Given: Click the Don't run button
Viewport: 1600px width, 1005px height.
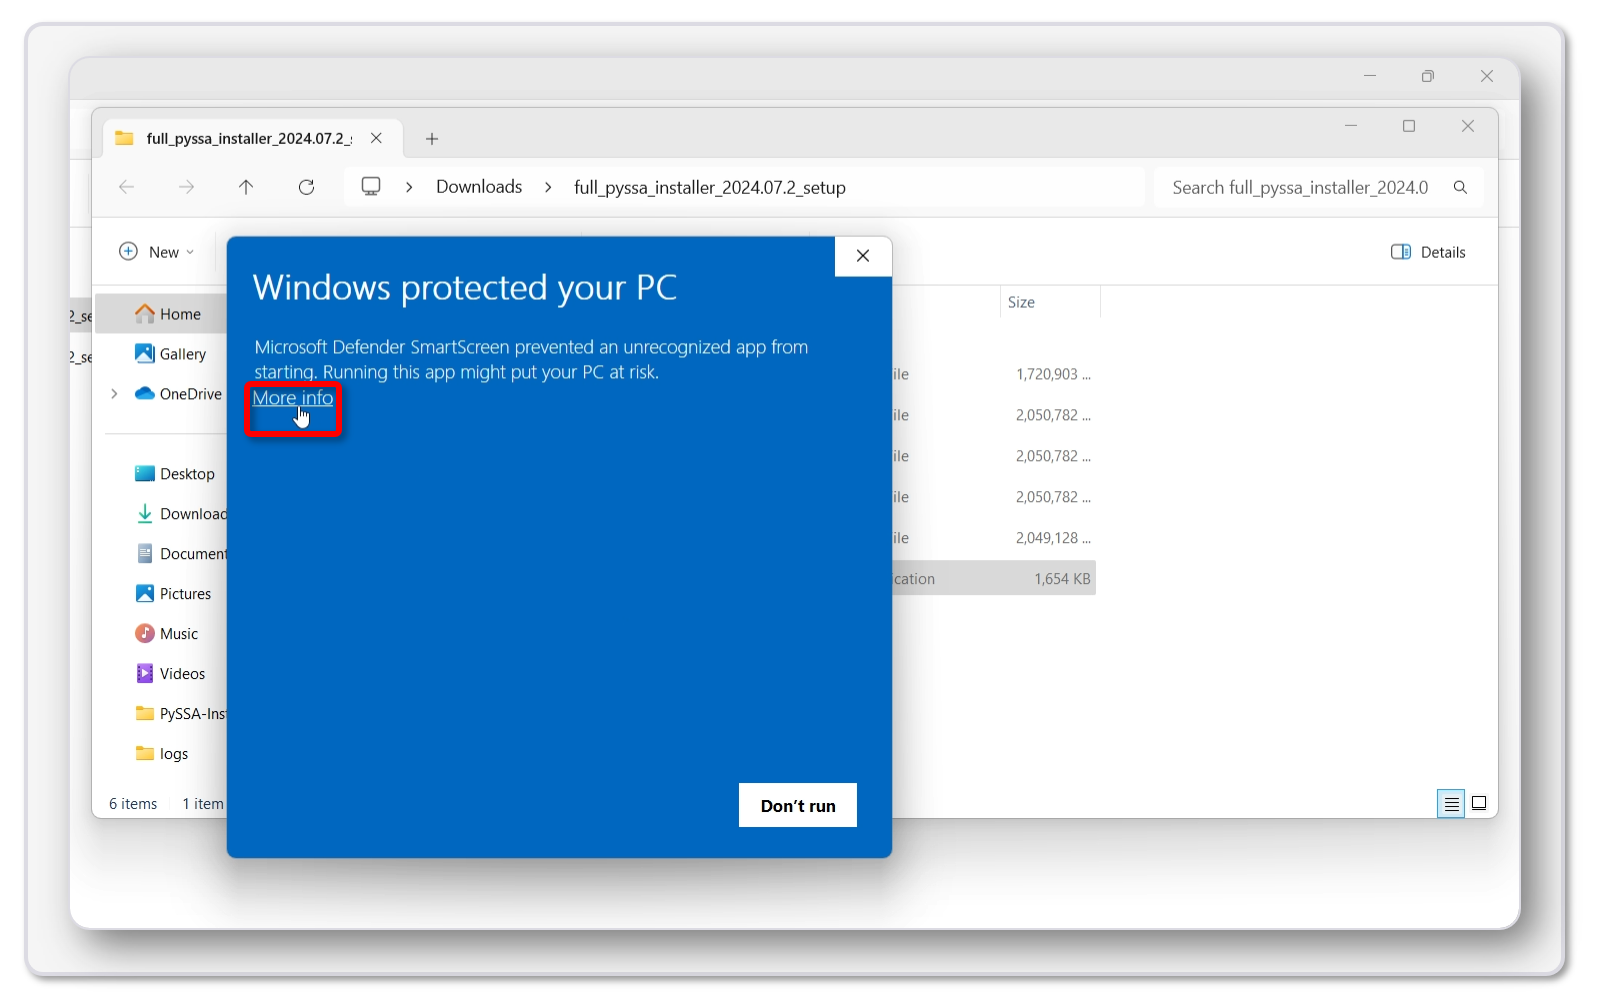Looking at the screenshot, I should click(x=797, y=805).
